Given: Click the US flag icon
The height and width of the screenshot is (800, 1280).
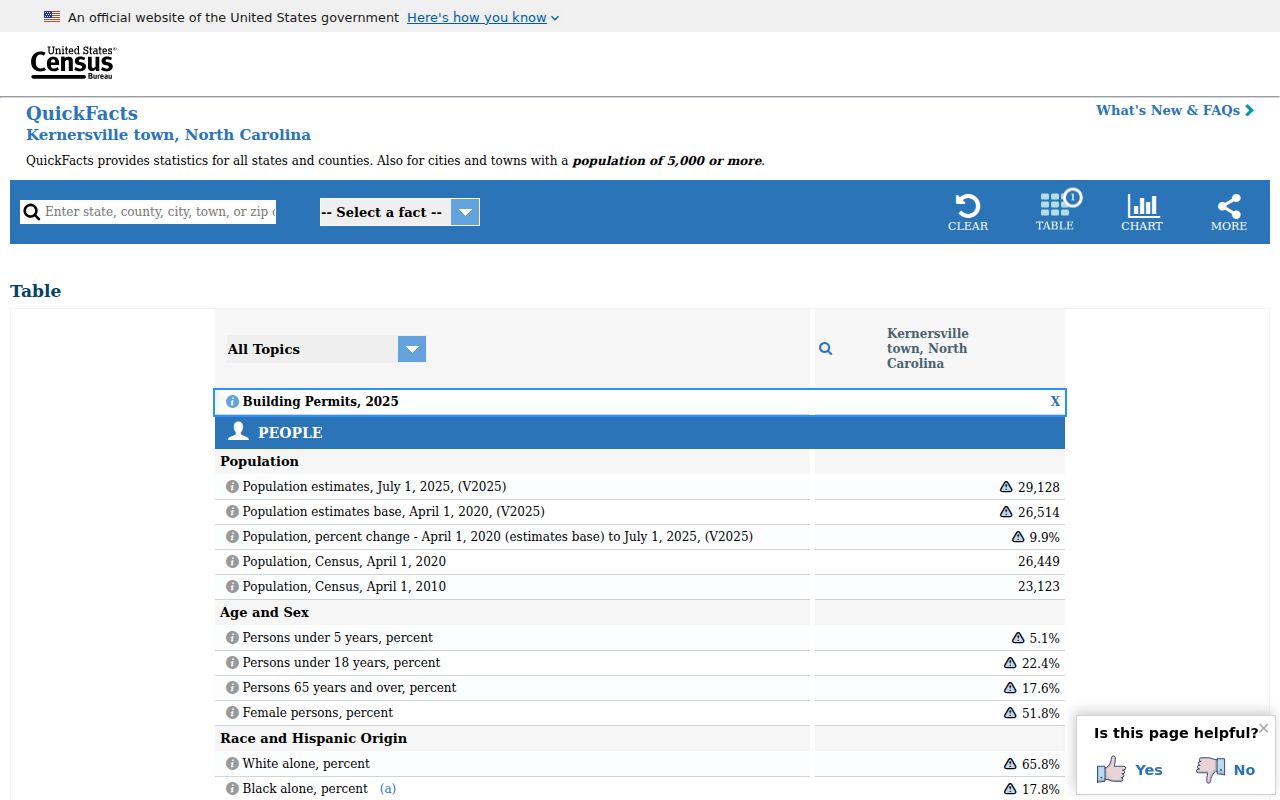Looking at the screenshot, I should tap(52, 17).
